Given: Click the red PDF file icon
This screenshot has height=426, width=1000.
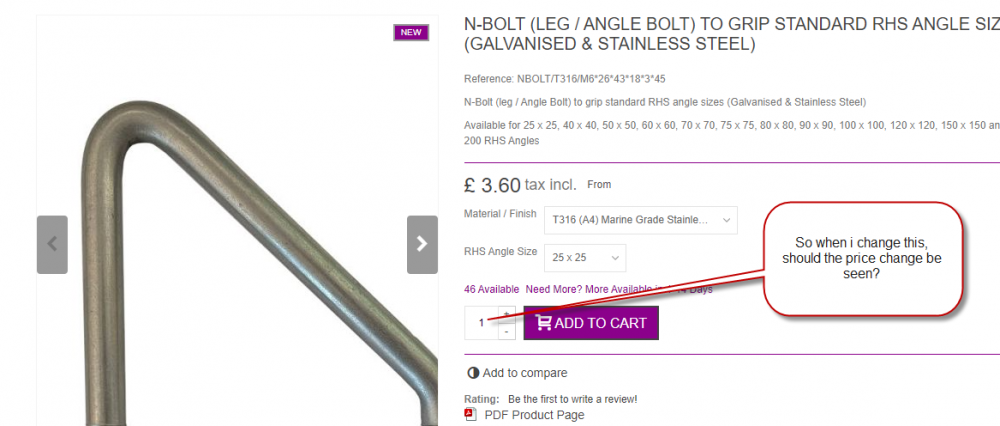Looking at the screenshot, I should [x=471, y=415].
